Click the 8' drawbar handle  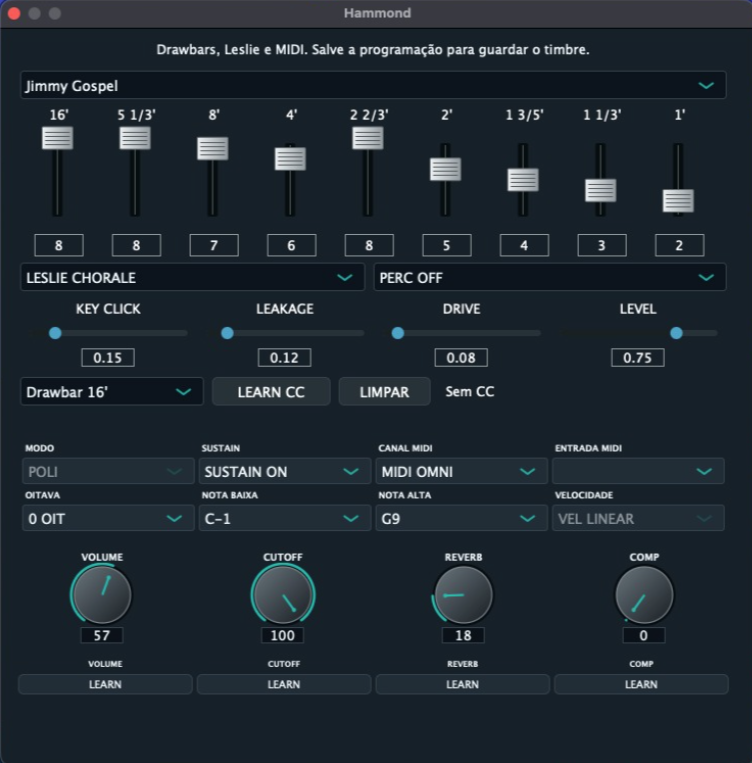pyautogui.click(x=213, y=148)
